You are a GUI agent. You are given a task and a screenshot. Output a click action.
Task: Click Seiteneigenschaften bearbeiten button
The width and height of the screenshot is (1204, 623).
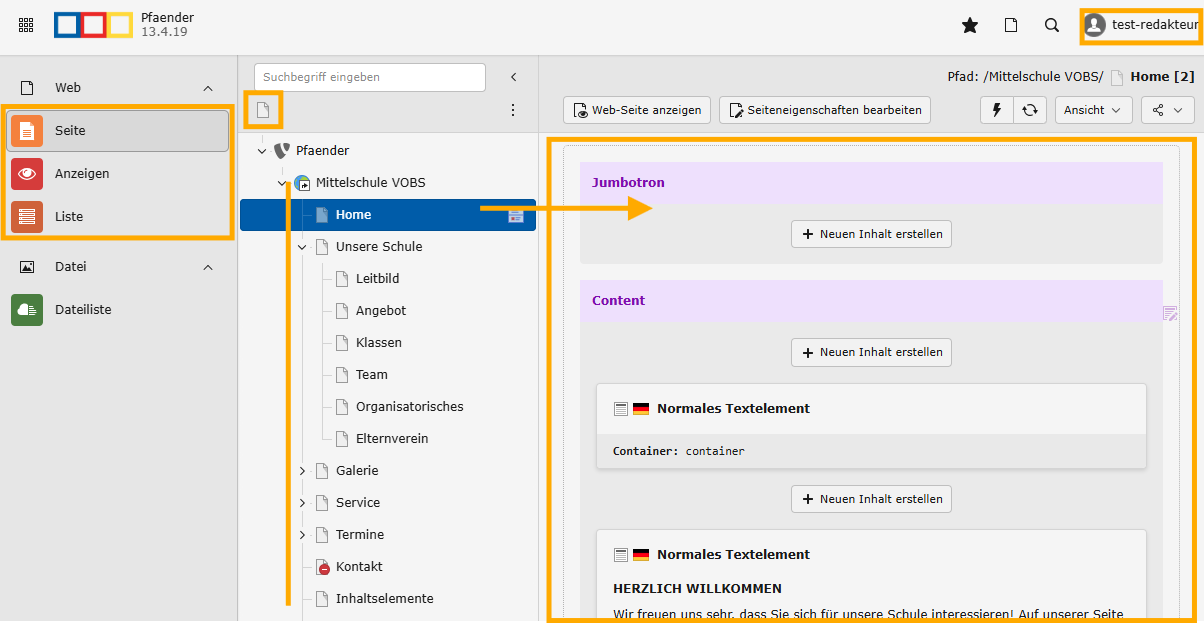[x=825, y=110]
